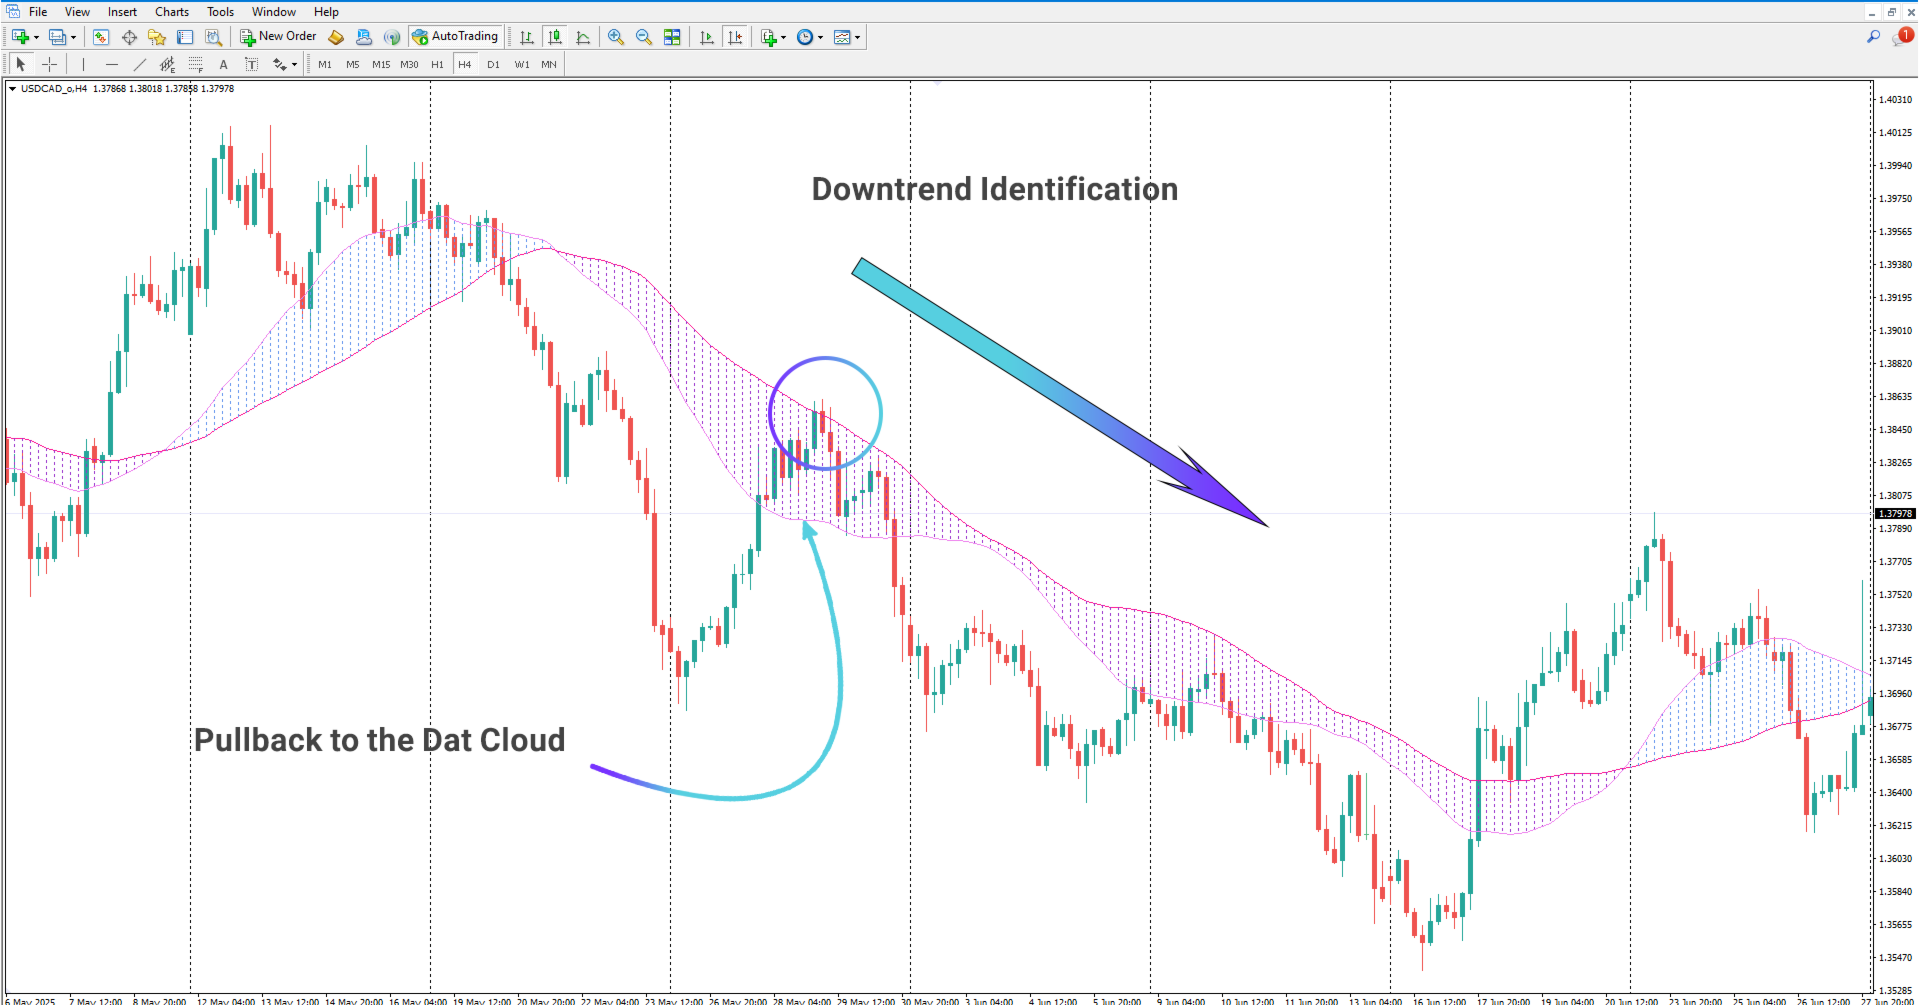Toggle AutoTrading on
The image size is (1920, 1005).
tap(455, 36)
